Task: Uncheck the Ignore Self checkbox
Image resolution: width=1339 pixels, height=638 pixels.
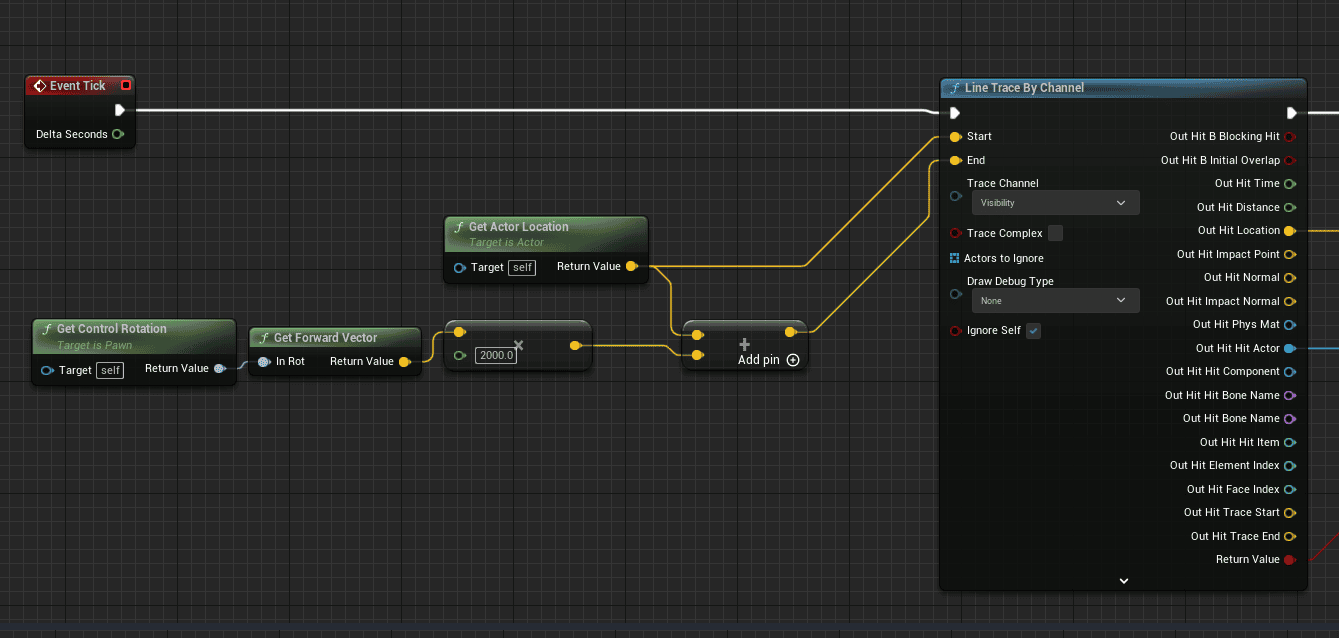Action: tap(1034, 331)
